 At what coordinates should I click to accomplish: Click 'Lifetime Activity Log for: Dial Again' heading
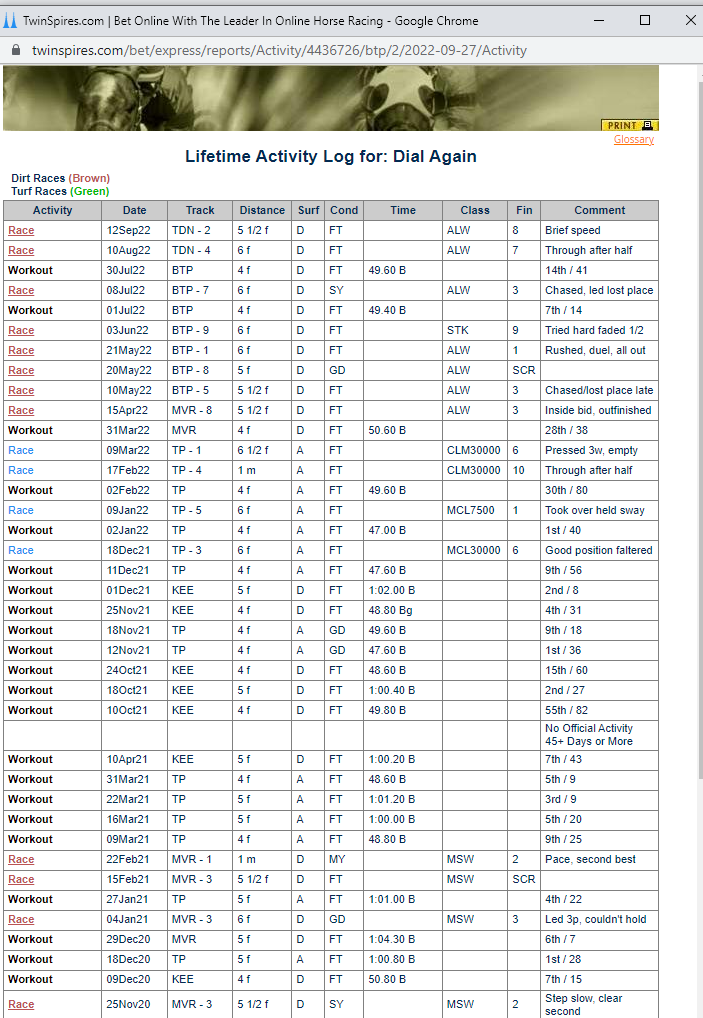[x=331, y=156]
